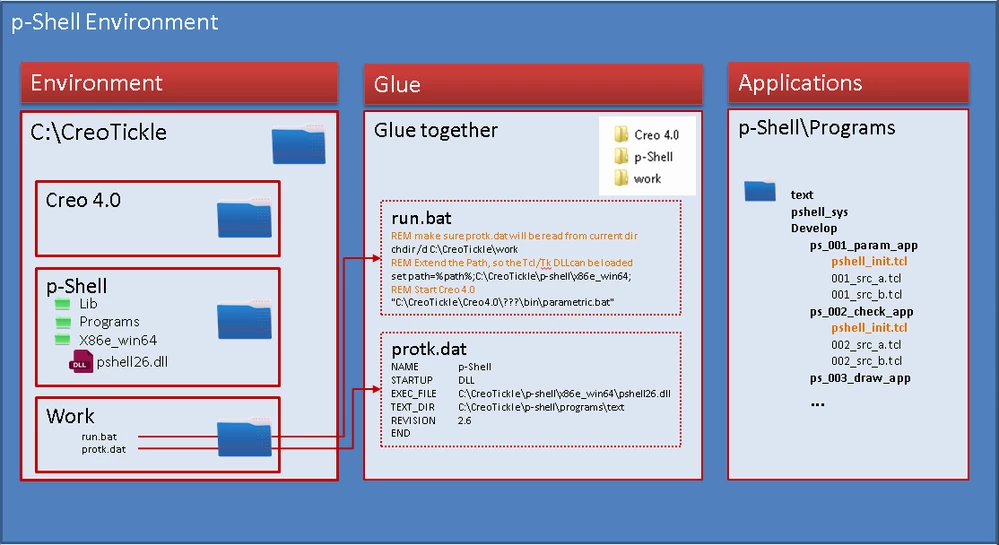Click the 001_src_a.tcl file
The height and width of the screenshot is (545, 999).
point(866,279)
